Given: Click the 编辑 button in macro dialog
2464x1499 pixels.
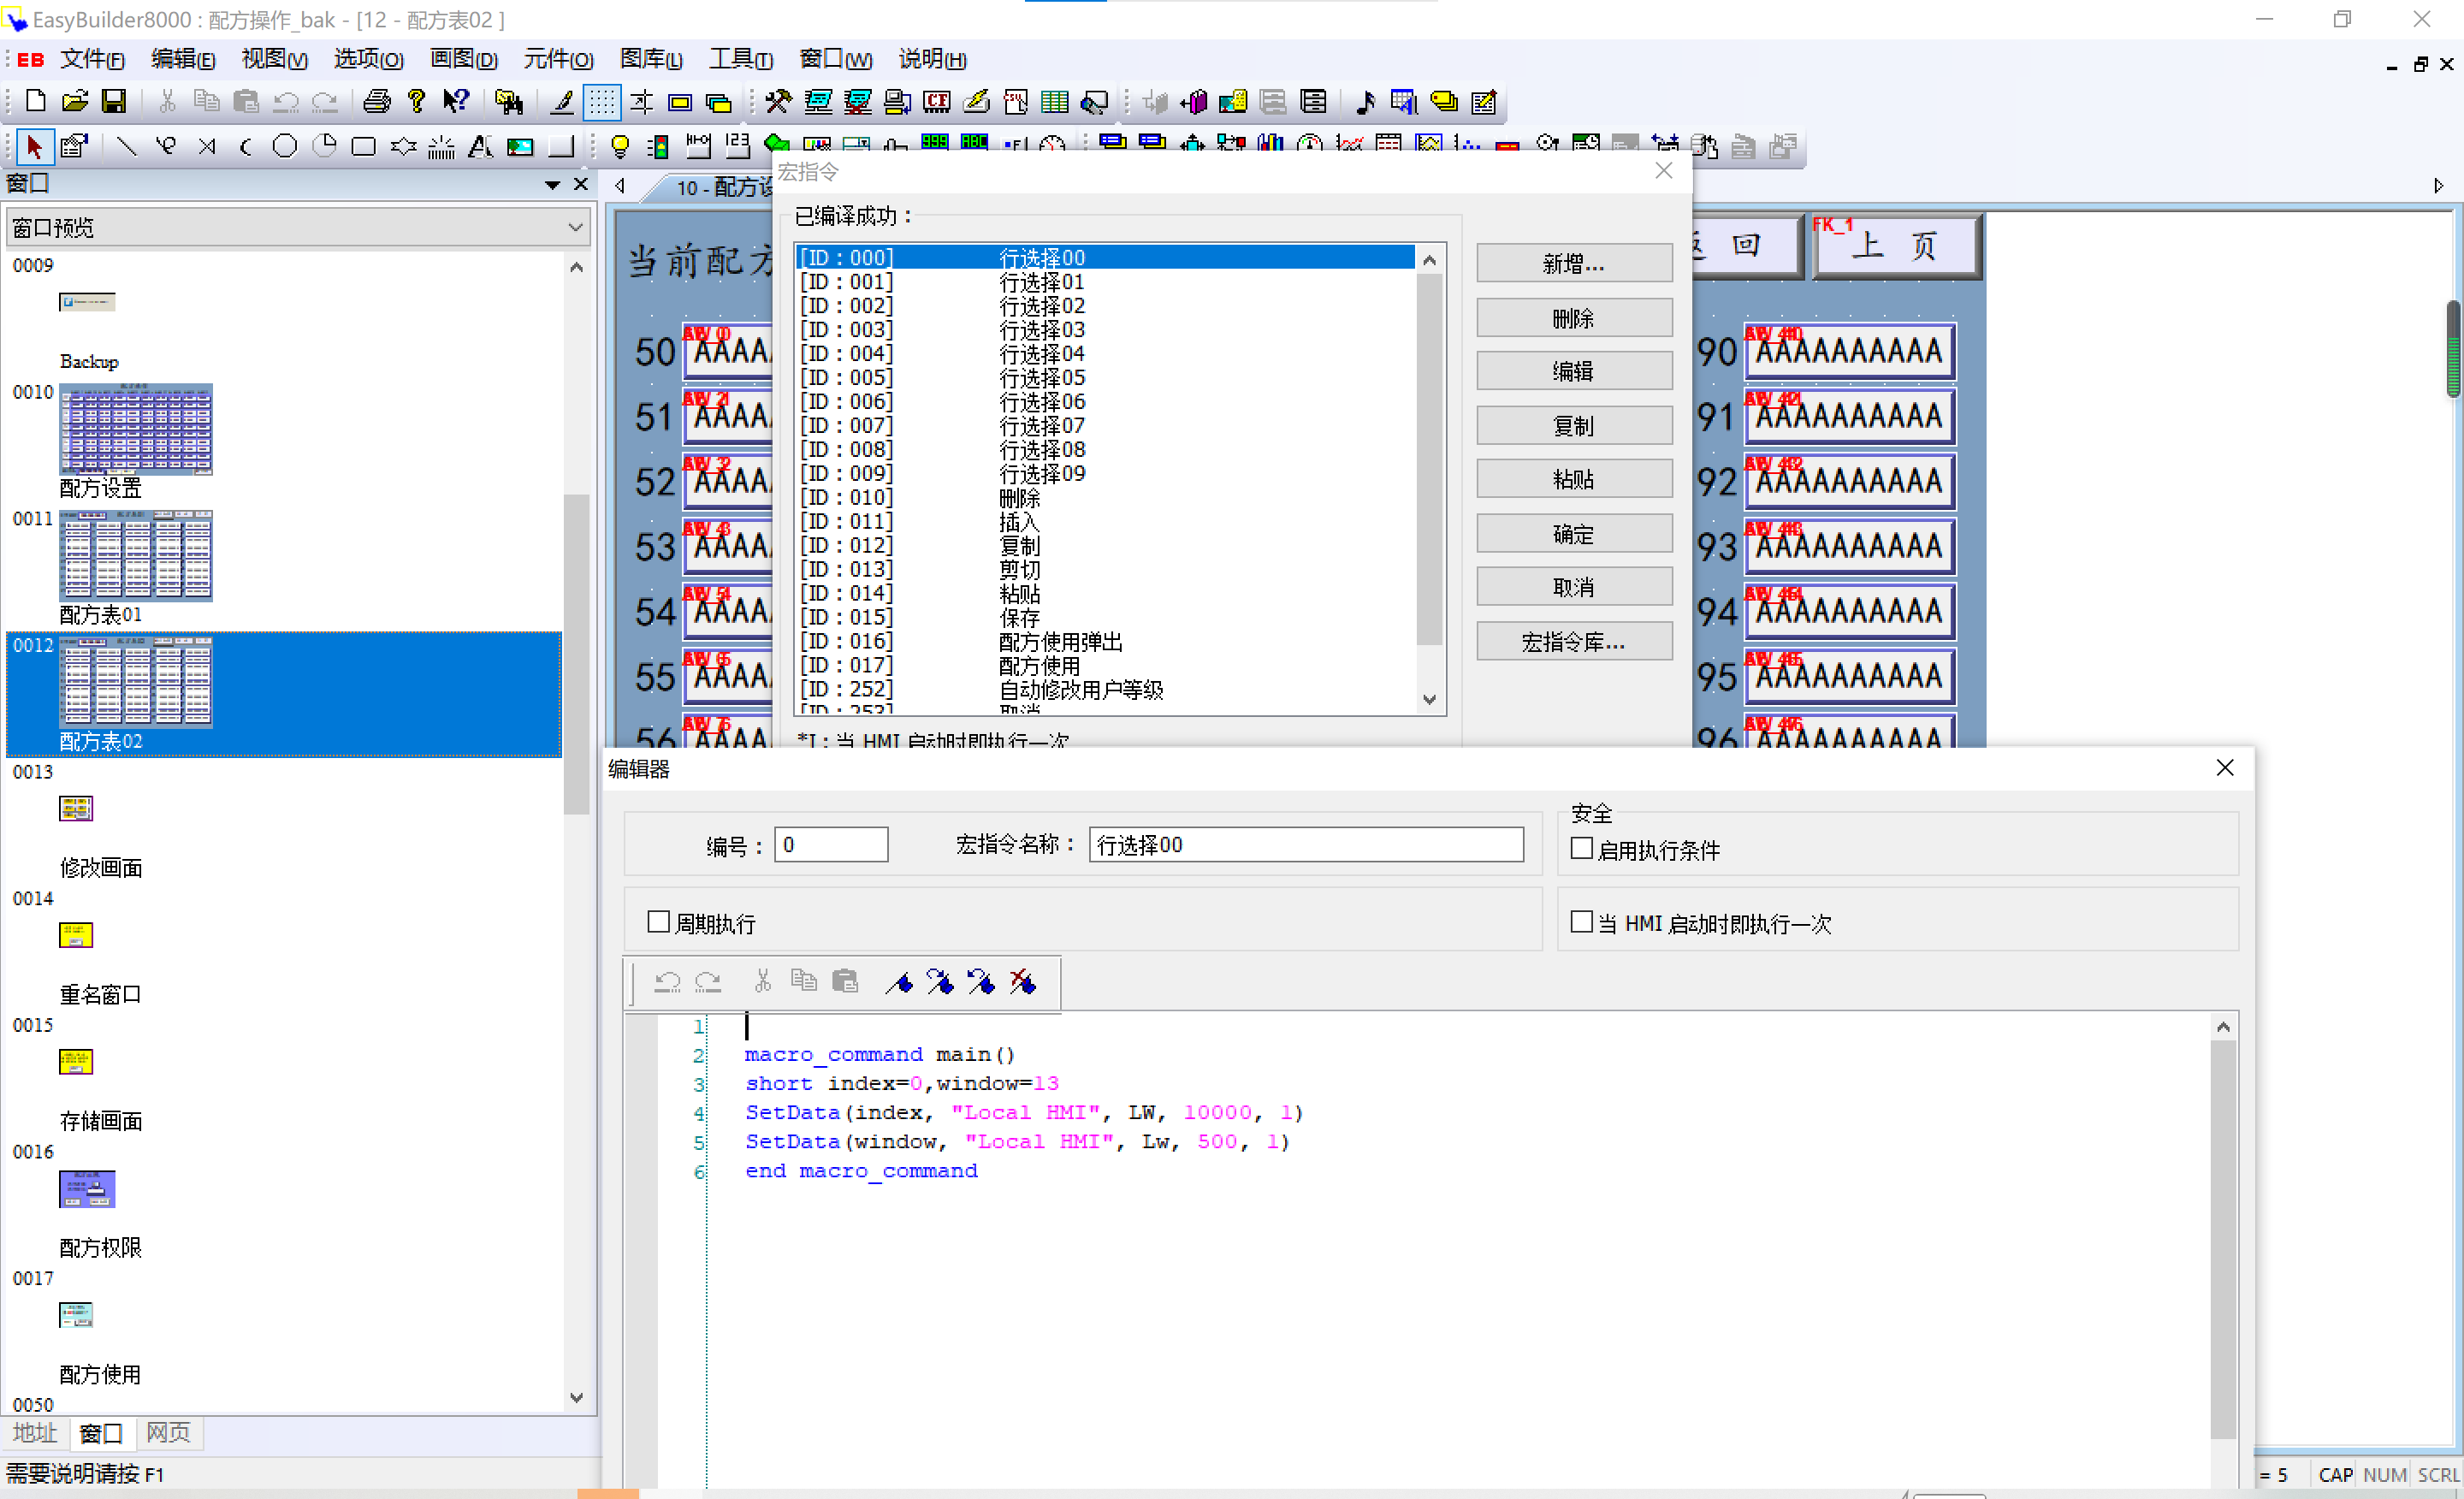Looking at the screenshot, I should (x=1574, y=371).
